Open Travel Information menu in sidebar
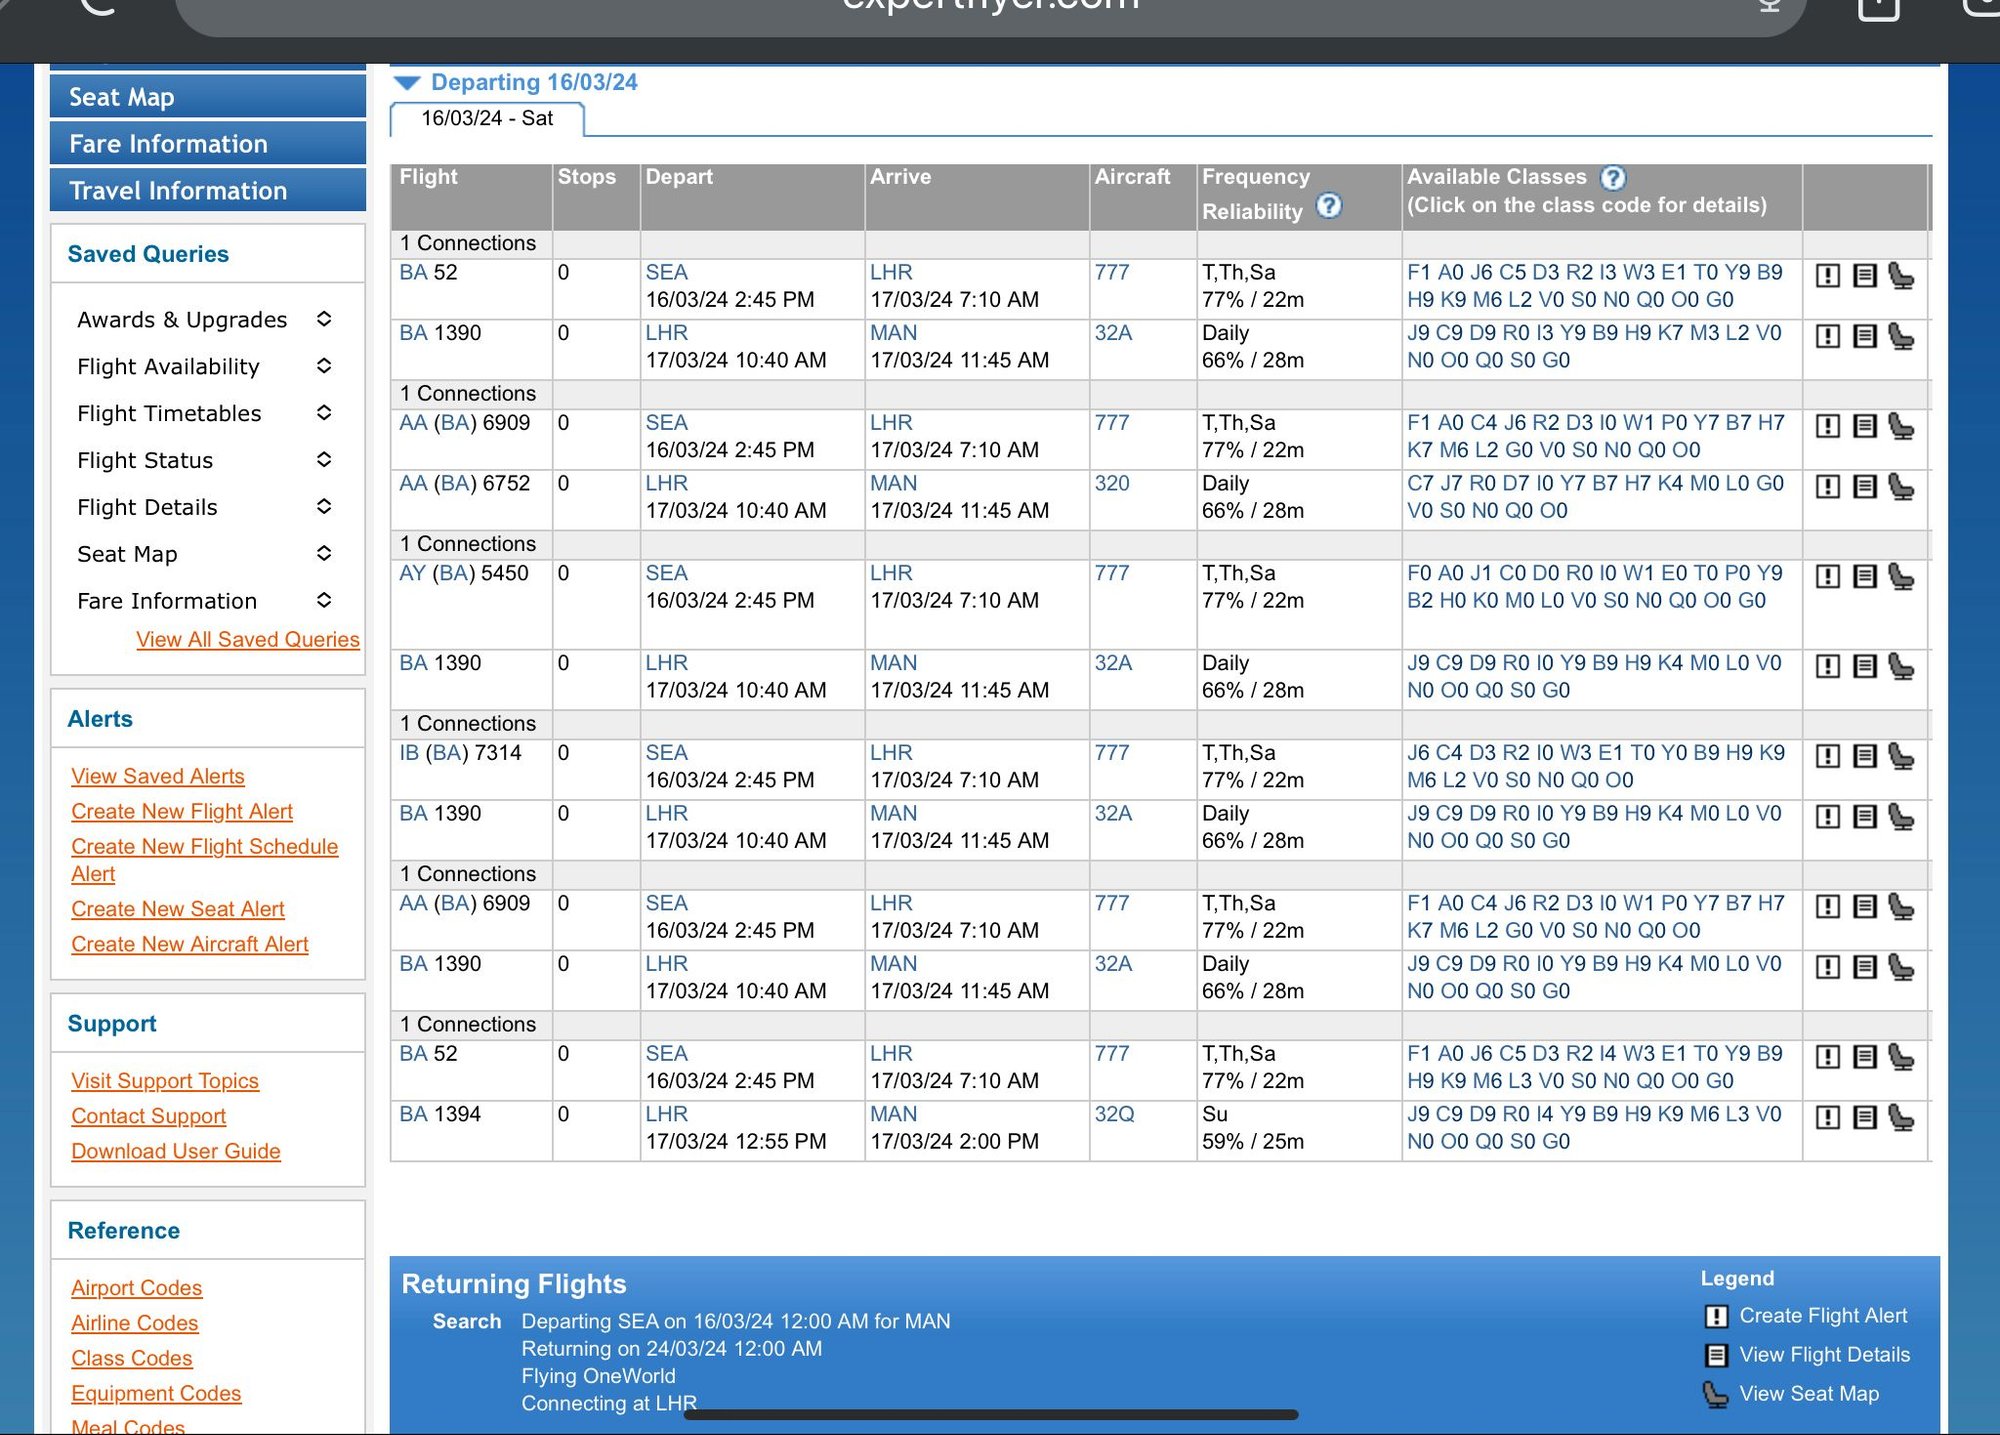The height and width of the screenshot is (1435, 2000). tap(207, 190)
